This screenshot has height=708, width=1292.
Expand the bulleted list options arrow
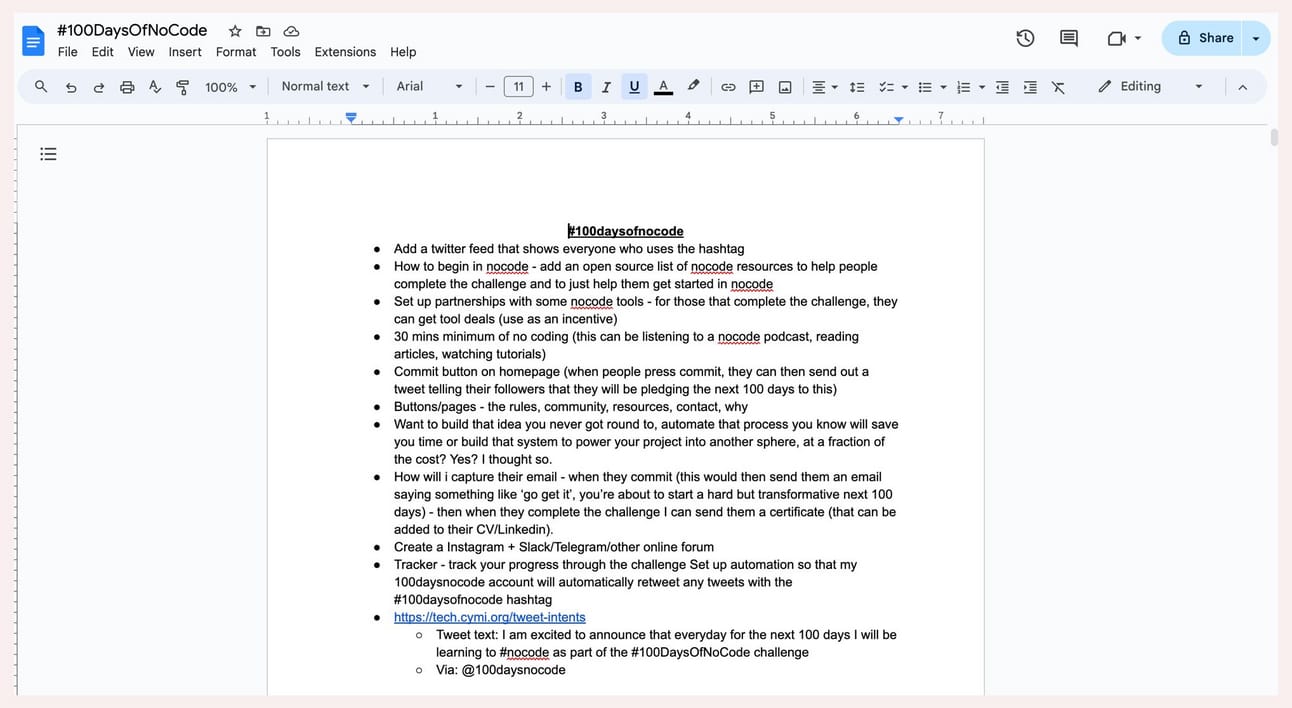(x=943, y=87)
